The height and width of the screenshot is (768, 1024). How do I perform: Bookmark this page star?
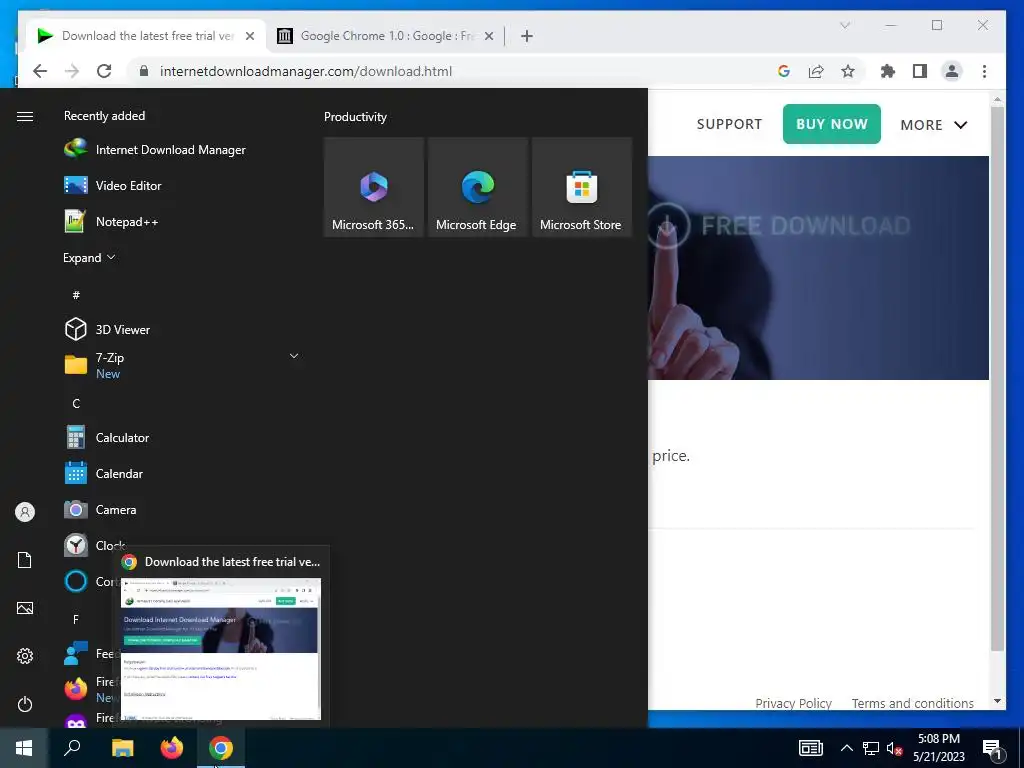tap(848, 71)
